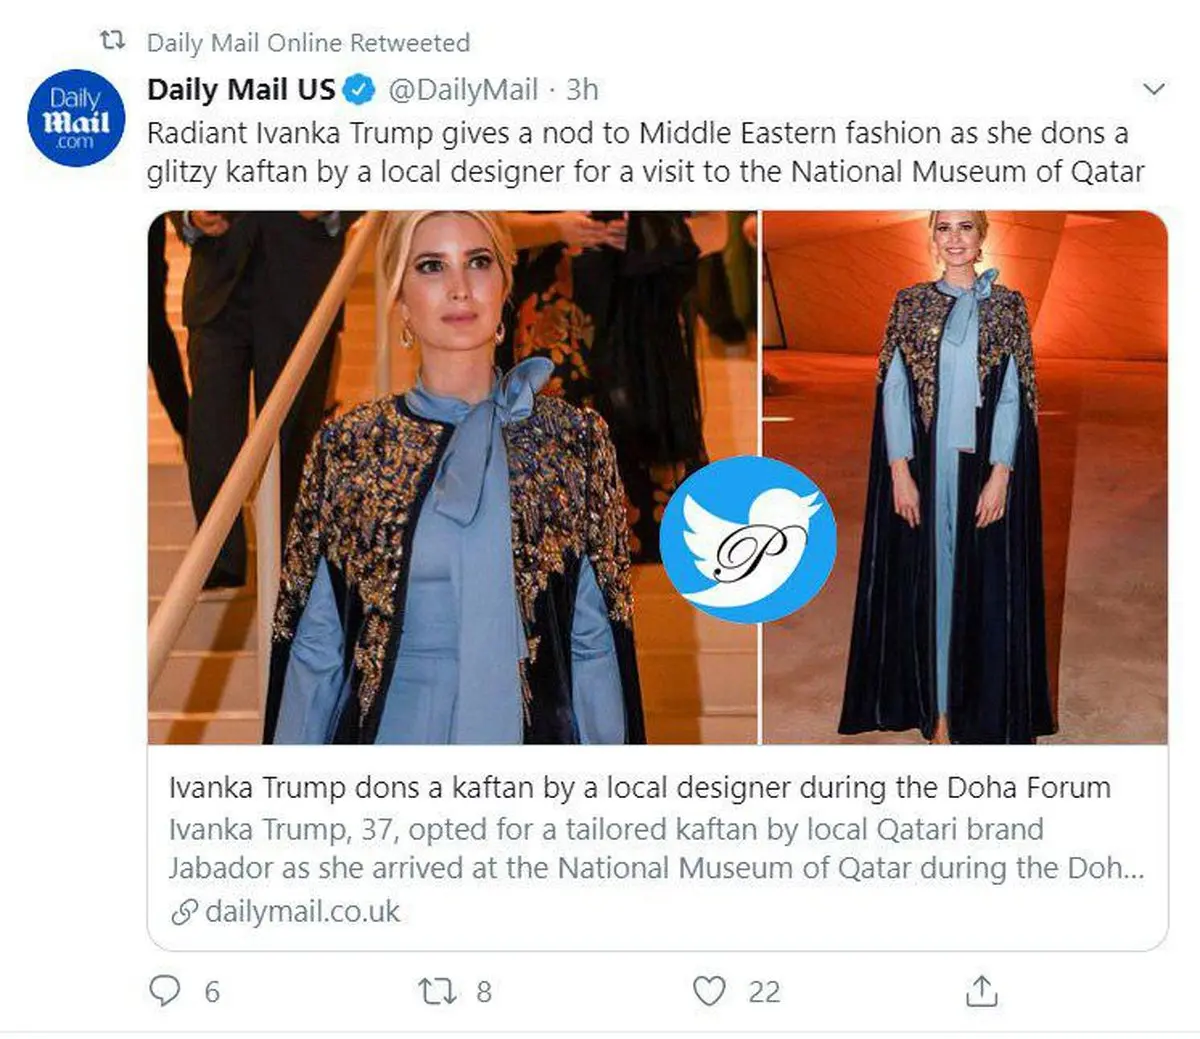Open the Daily Mail US profile name
1200x1039 pixels.
click(241, 90)
